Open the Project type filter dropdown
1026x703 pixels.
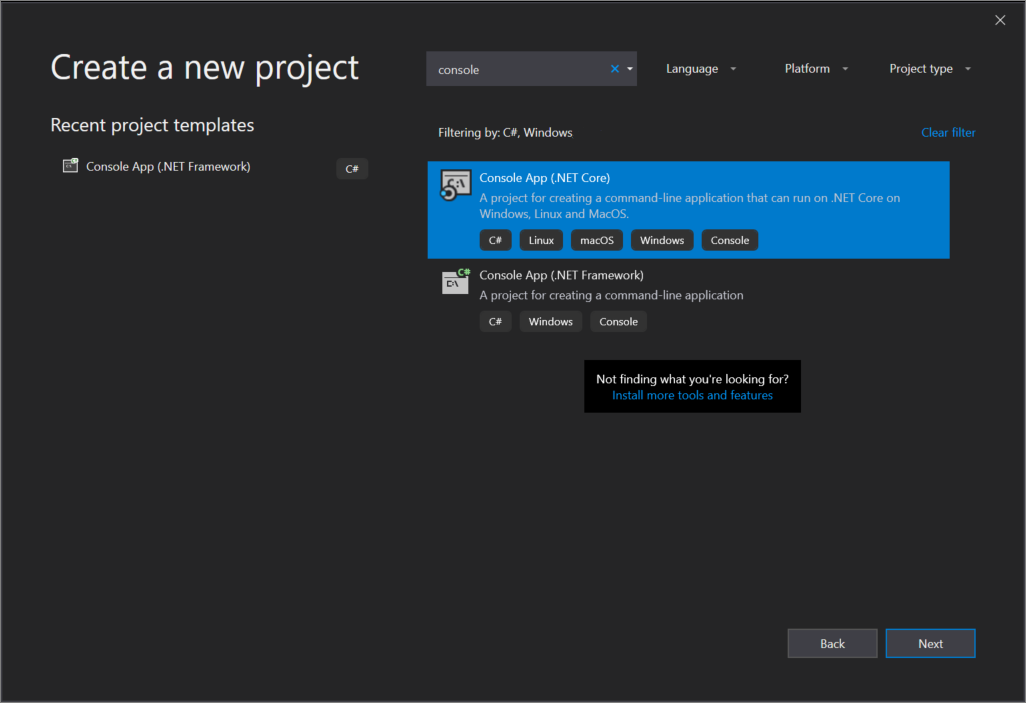point(929,68)
